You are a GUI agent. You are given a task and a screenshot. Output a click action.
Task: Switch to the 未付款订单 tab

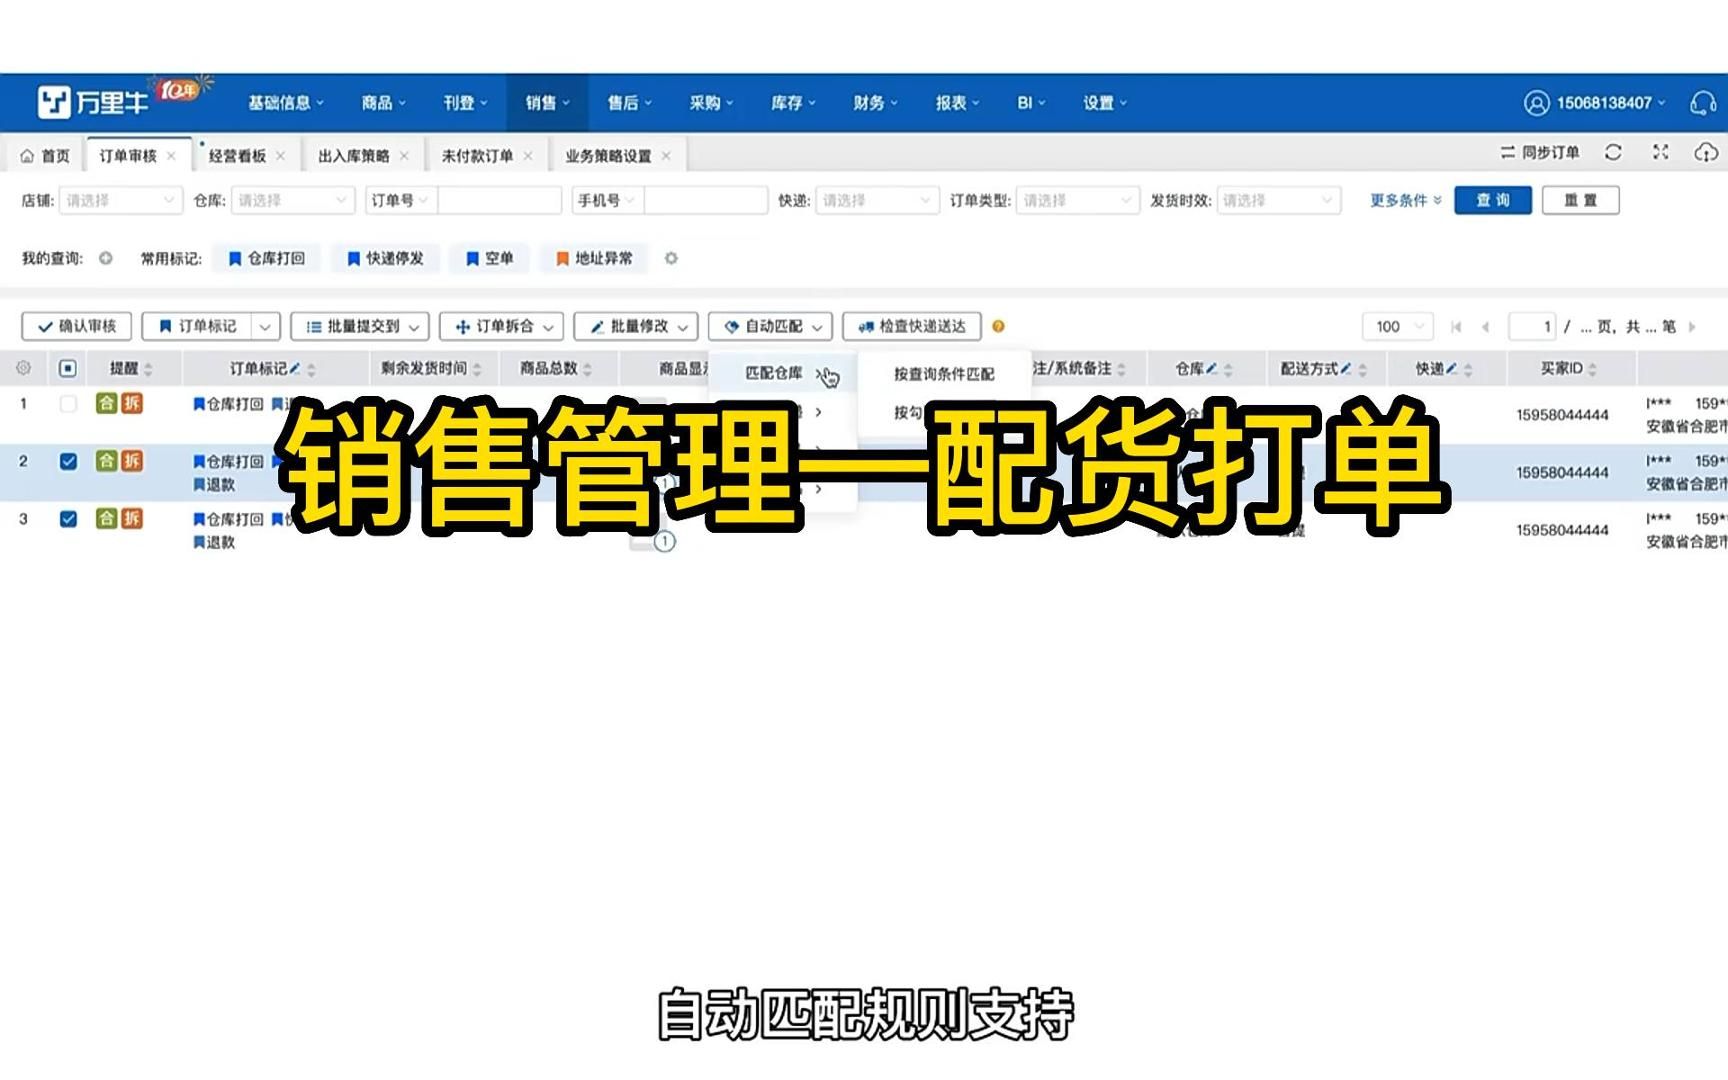tap(477, 156)
